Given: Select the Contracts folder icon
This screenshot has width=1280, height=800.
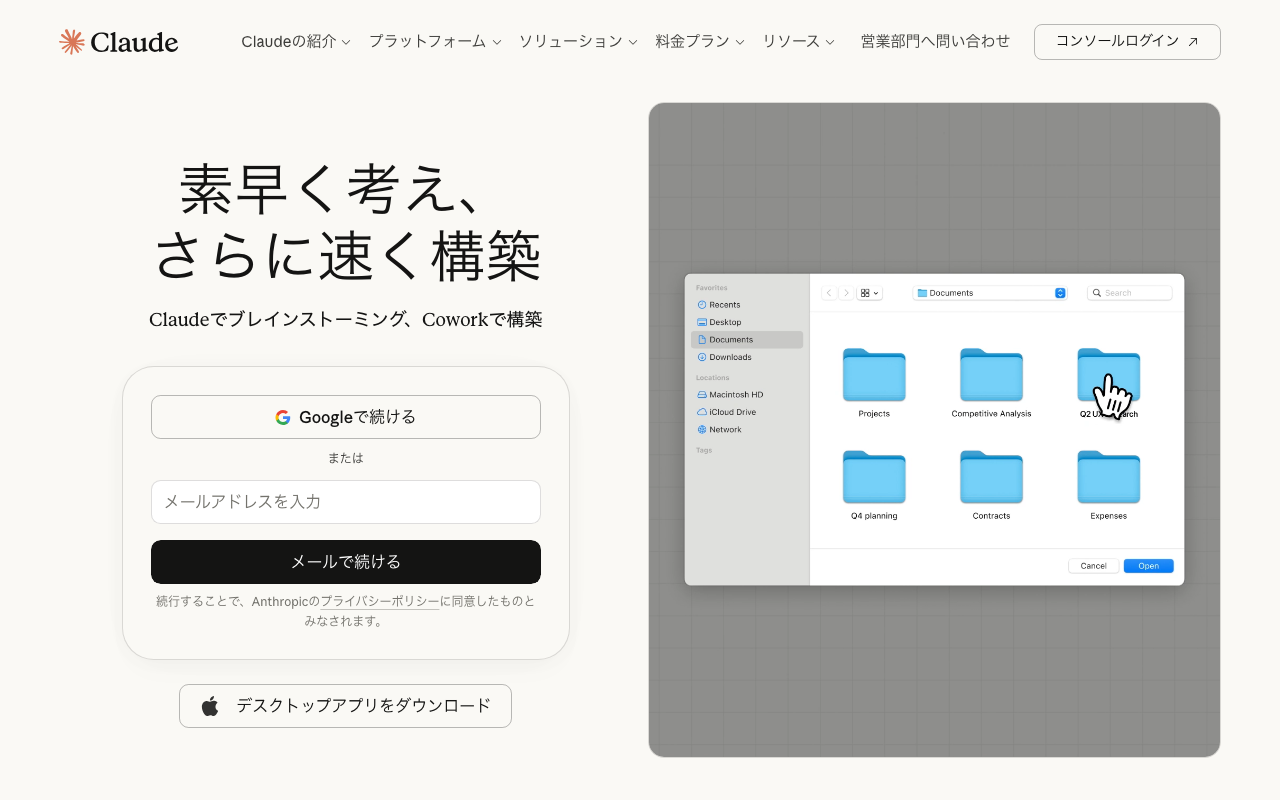Looking at the screenshot, I should pos(991,477).
